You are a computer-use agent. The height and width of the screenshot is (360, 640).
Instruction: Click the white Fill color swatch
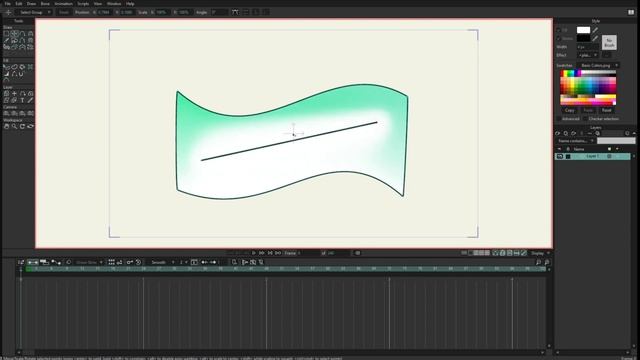583,30
